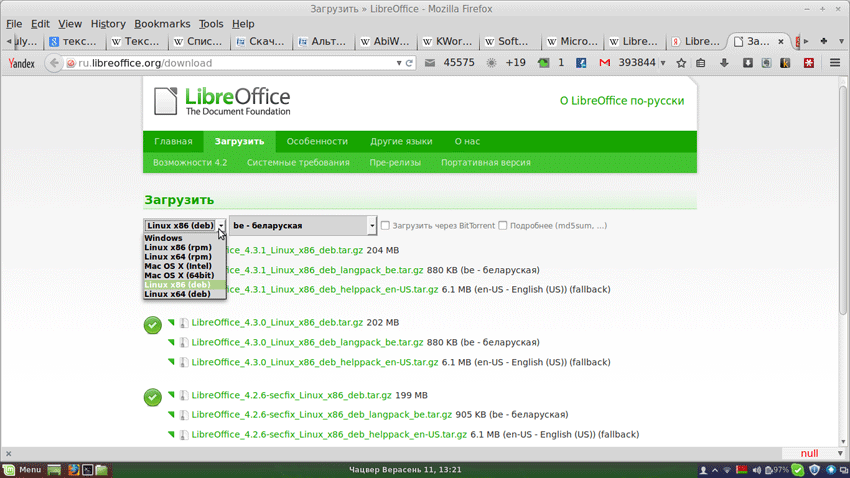This screenshot has height=478, width=850.
Task: Click the LibreOffice logo
Action: click(x=222, y=101)
